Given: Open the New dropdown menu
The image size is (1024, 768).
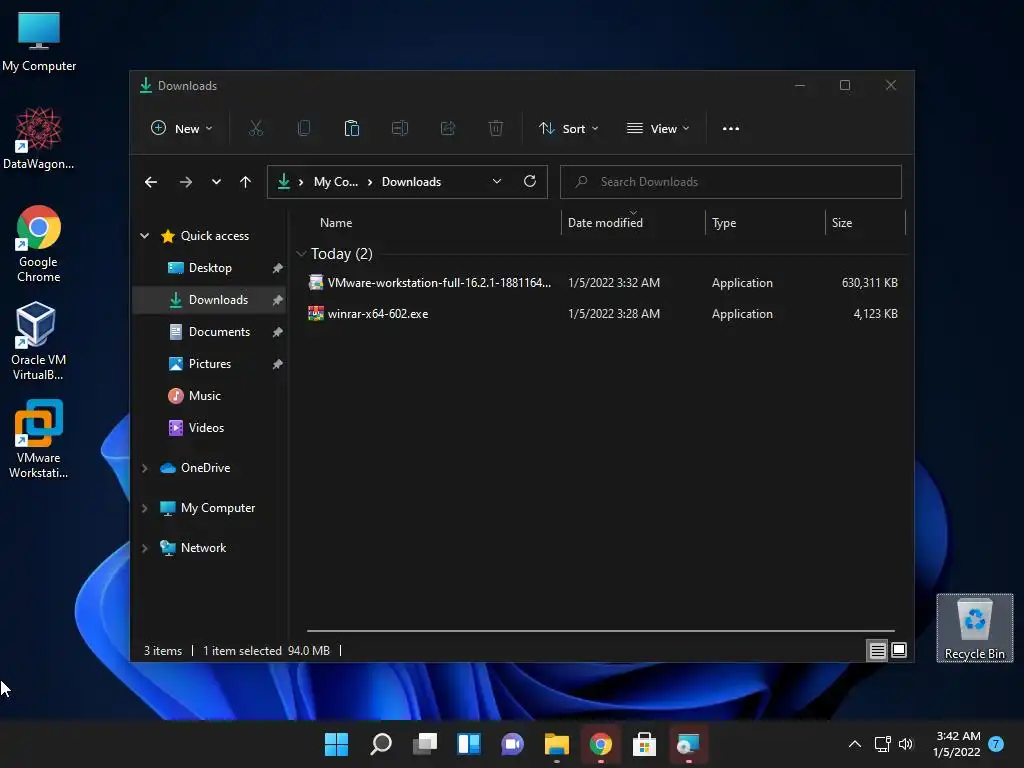Looking at the screenshot, I should coord(182,129).
